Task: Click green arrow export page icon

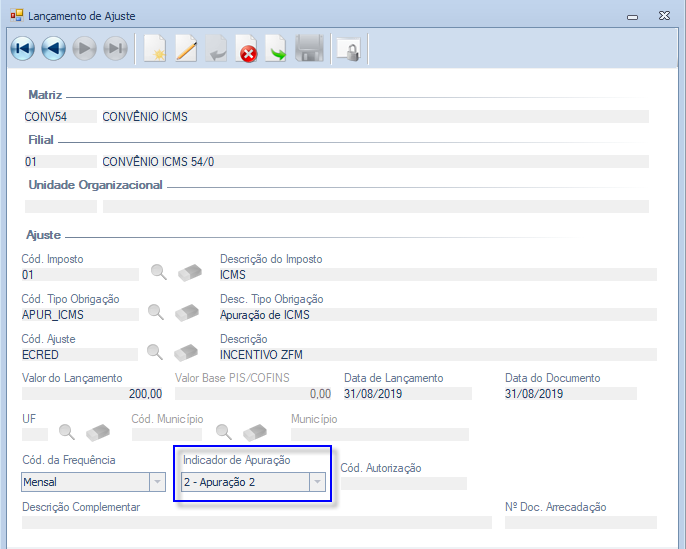Action: 276,48
